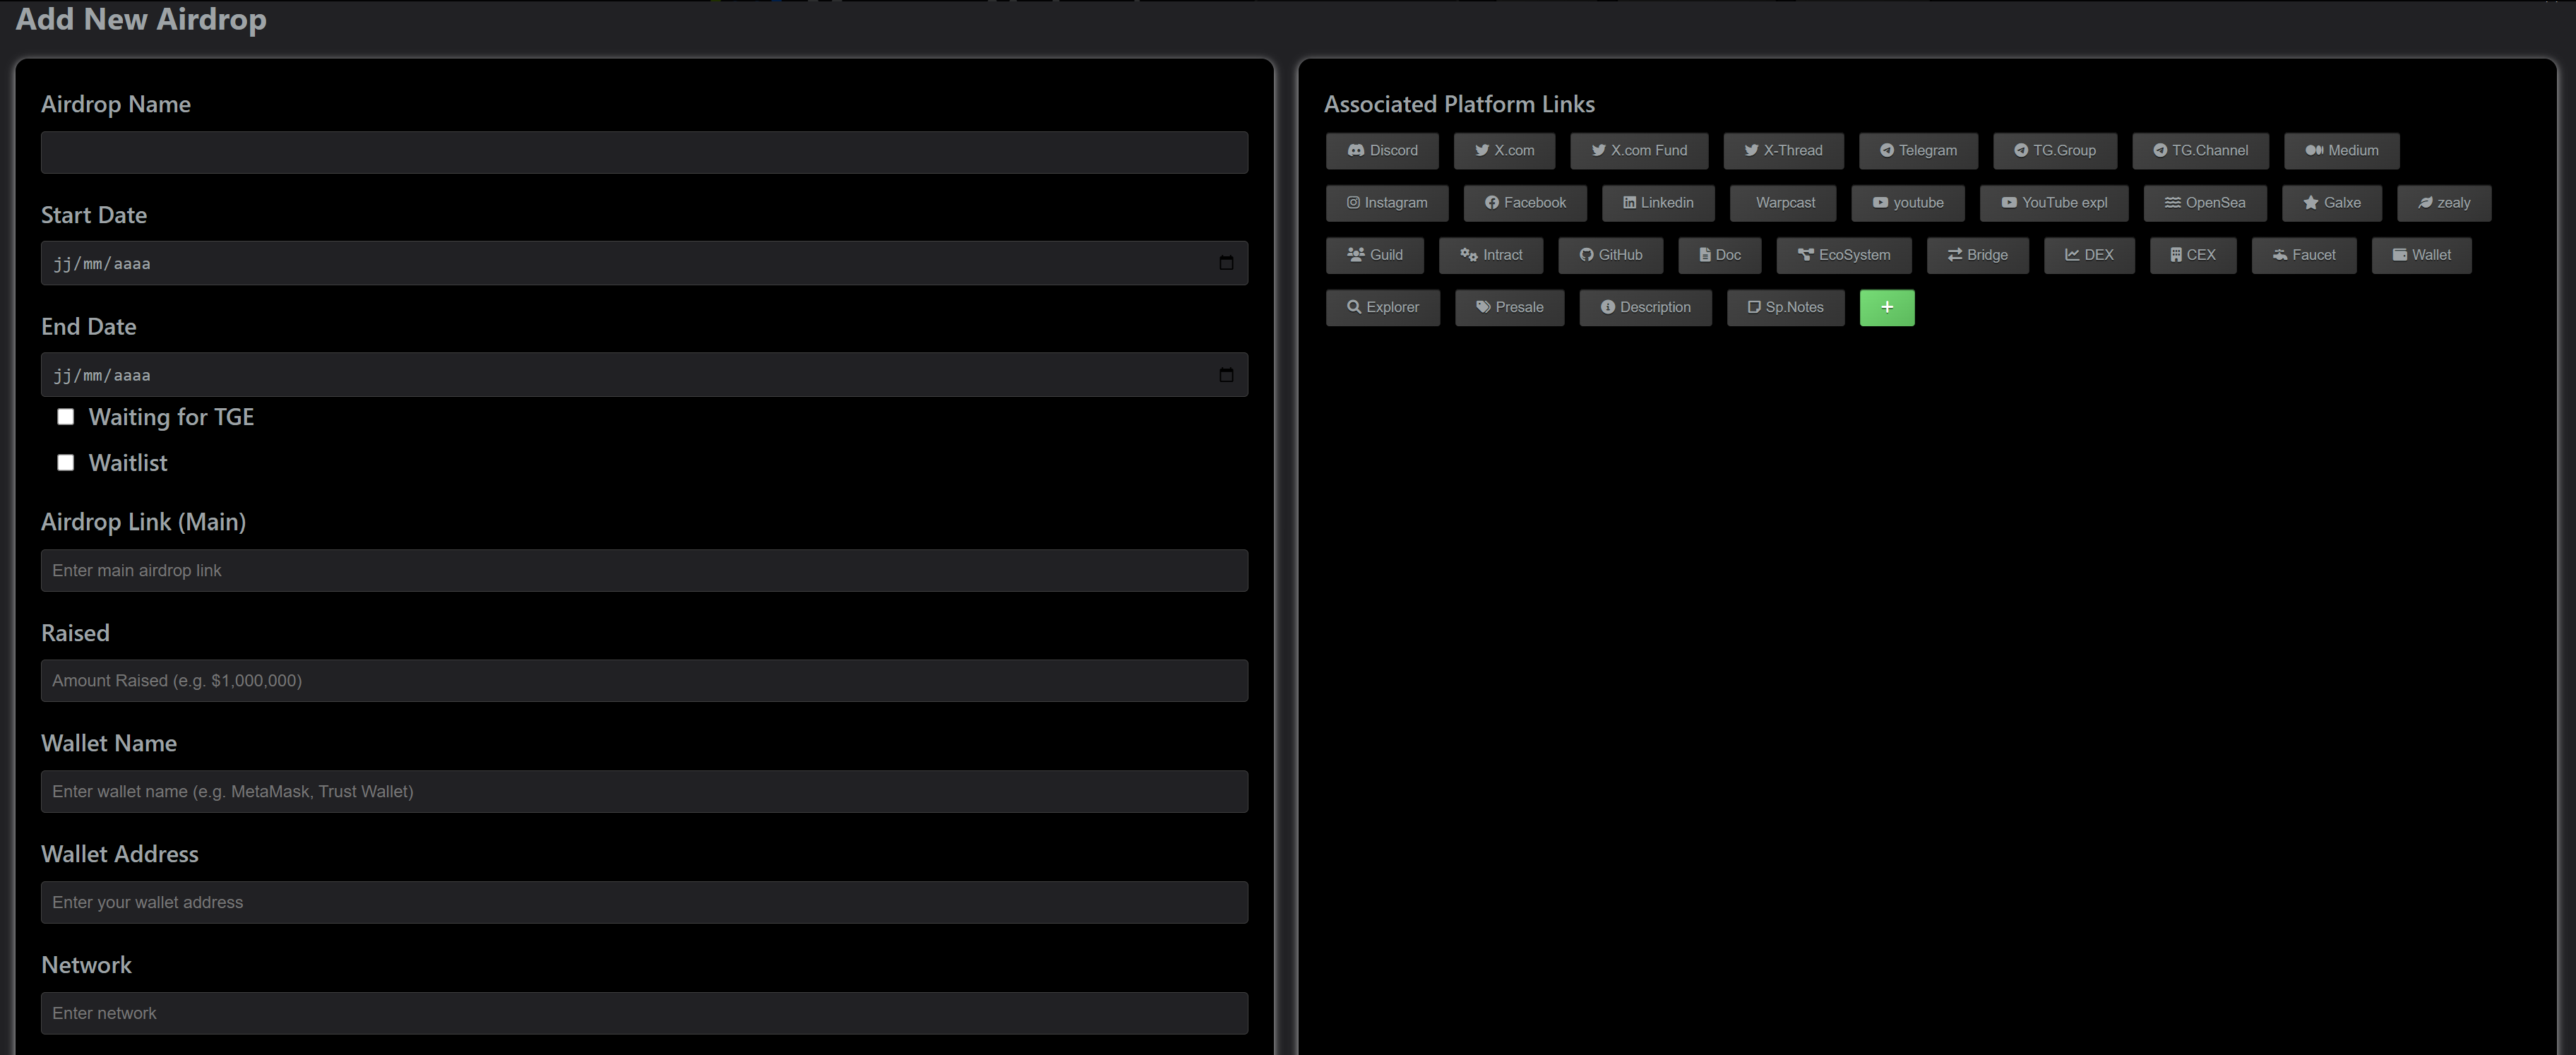Viewport: 2576px width, 1055px height.
Task: Click the Medium platform button
Action: click(2341, 151)
